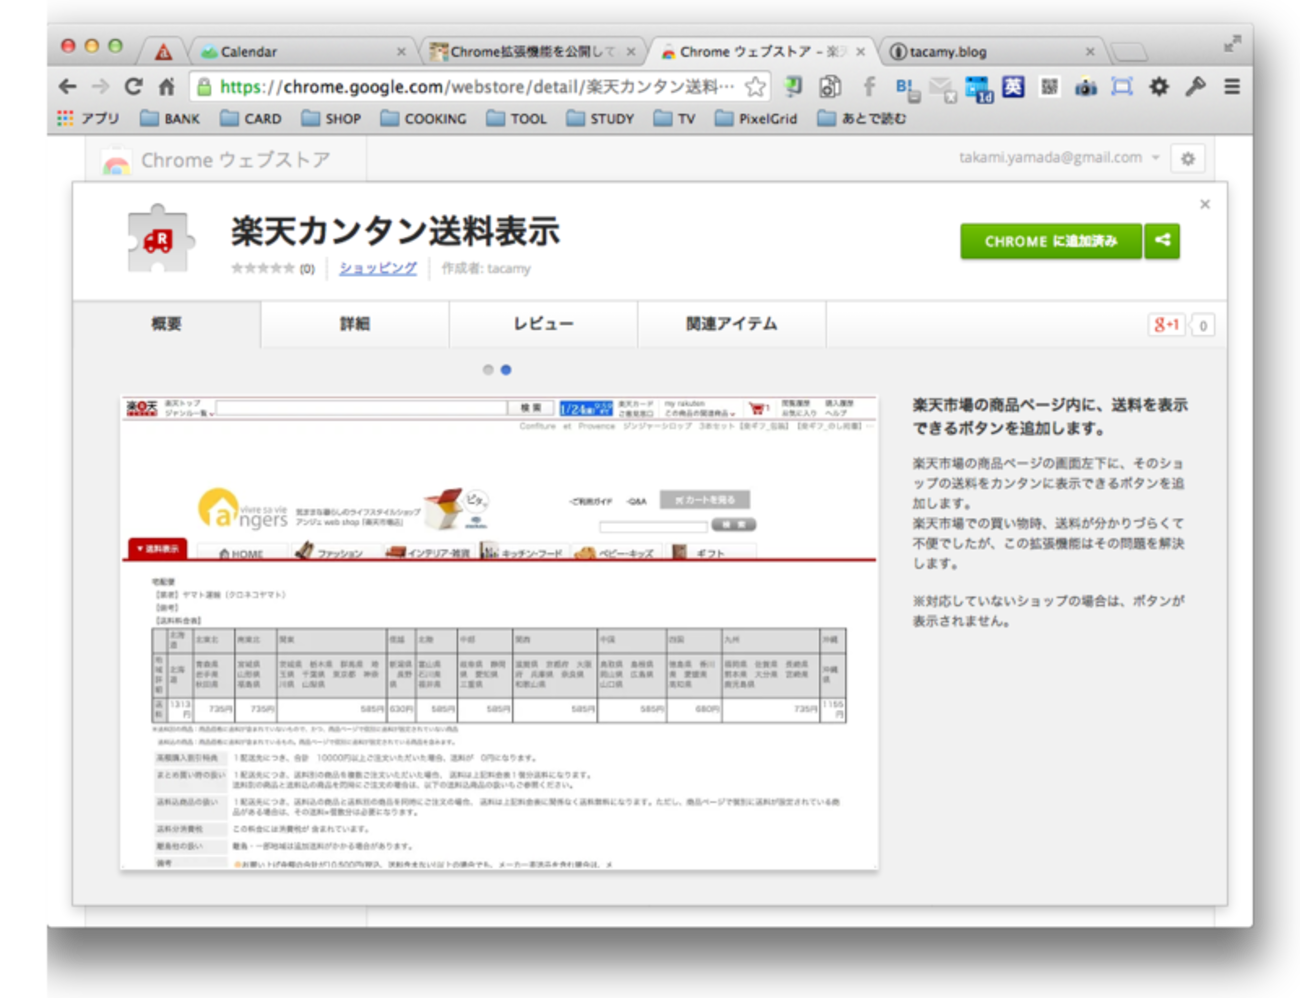Viewport: 1300px width, 998px height.
Task: Click the green share button
Action: 1162,241
